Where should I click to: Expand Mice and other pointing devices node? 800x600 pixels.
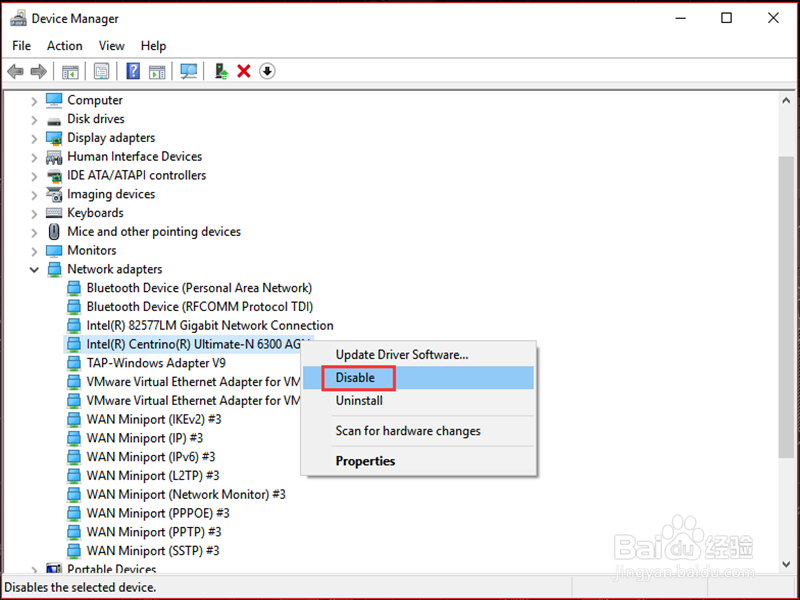34,233
